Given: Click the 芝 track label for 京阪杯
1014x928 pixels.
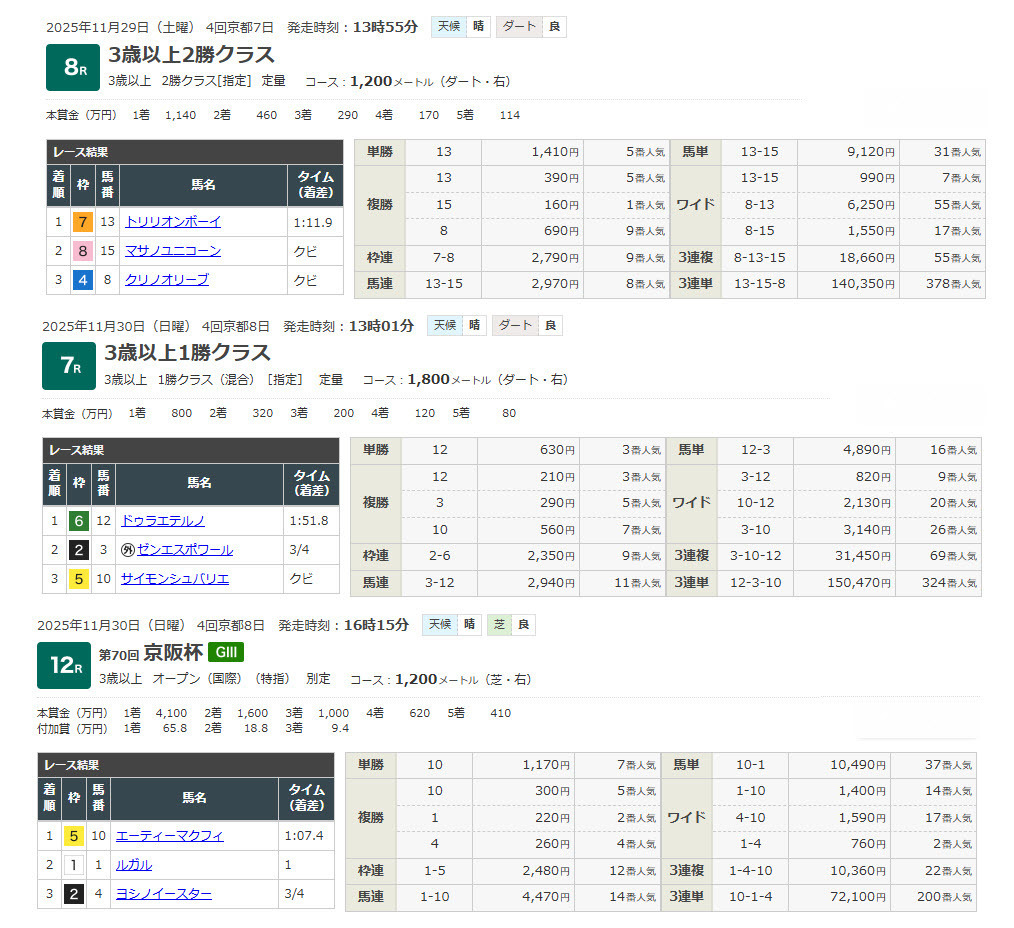Looking at the screenshot, I should pos(499,625).
